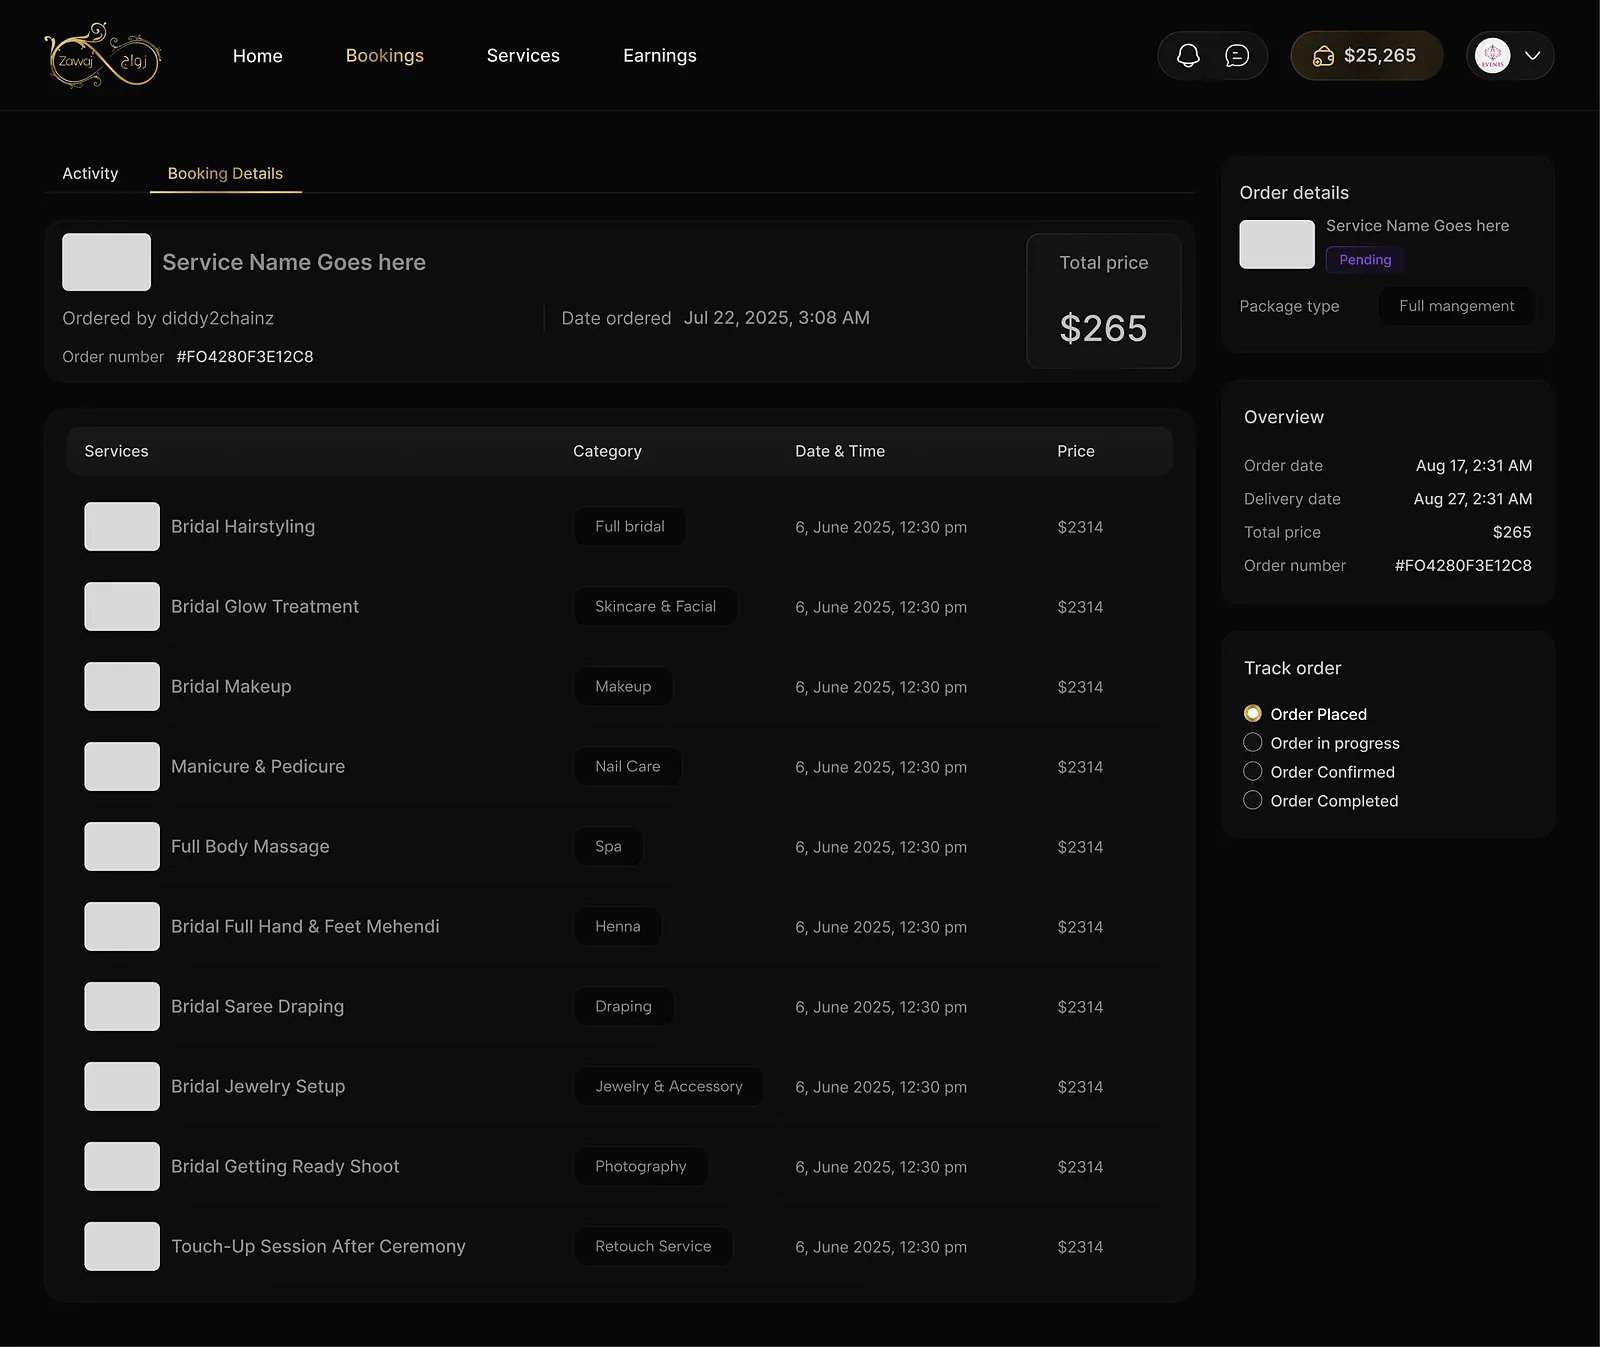Switch to the Activity tab
The image size is (1600, 1347).
tap(90, 173)
